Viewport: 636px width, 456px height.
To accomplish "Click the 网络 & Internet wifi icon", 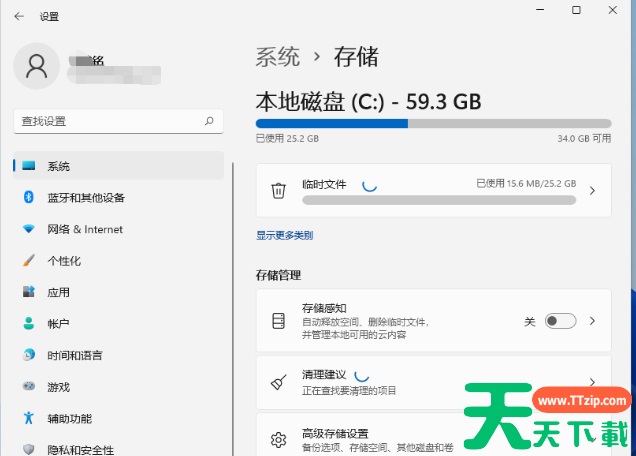I will [29, 229].
